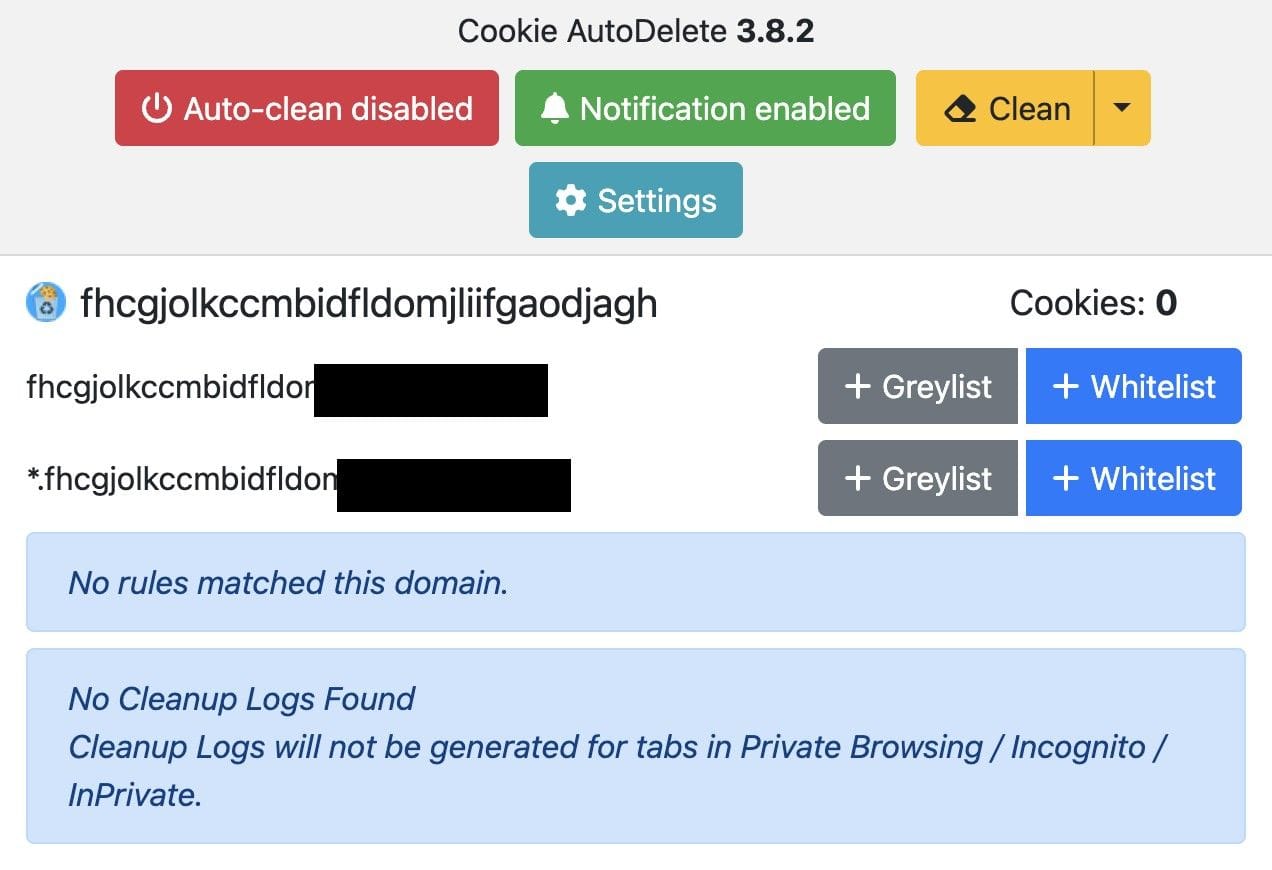
Task: Enable auto-clean with the red toggle button
Action: click(x=307, y=108)
